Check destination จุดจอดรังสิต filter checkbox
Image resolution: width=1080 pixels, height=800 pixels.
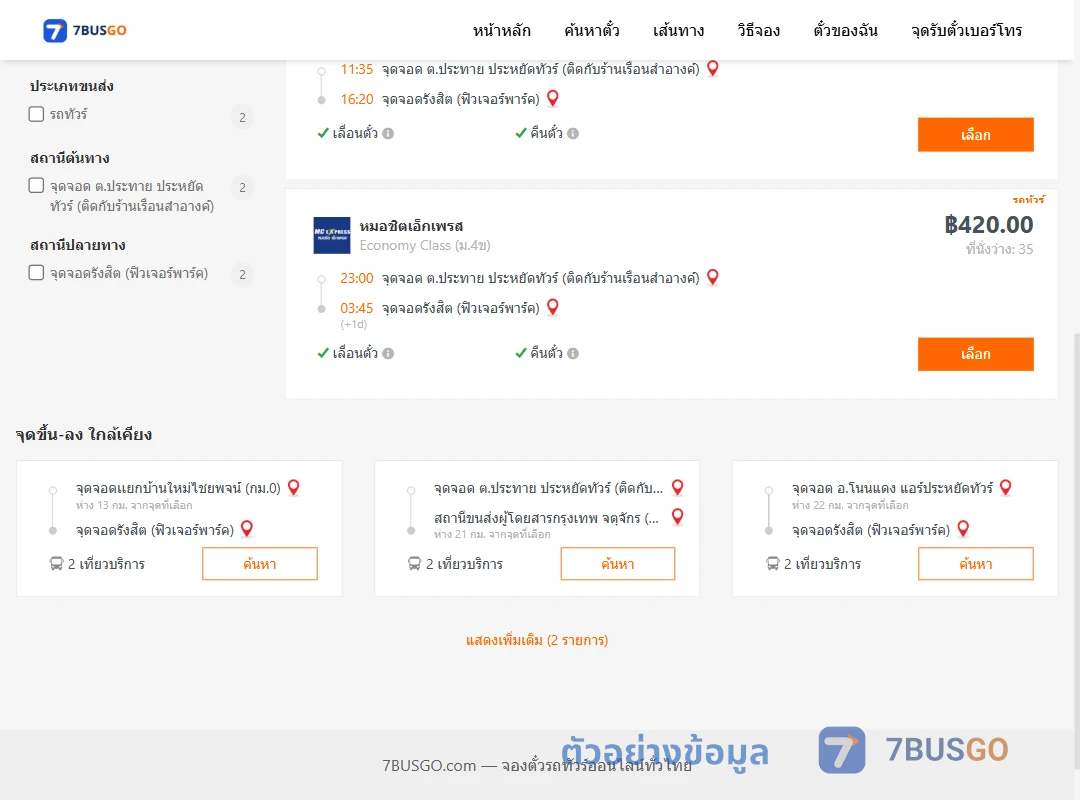pos(37,273)
